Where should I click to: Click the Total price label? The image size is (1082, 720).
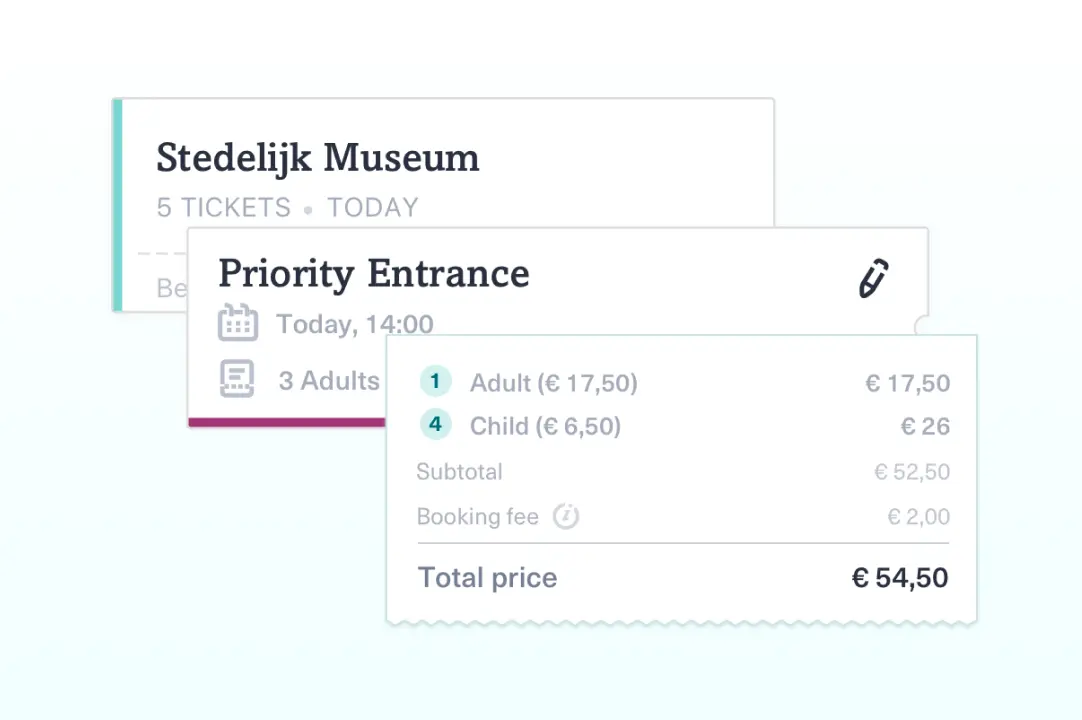click(487, 578)
